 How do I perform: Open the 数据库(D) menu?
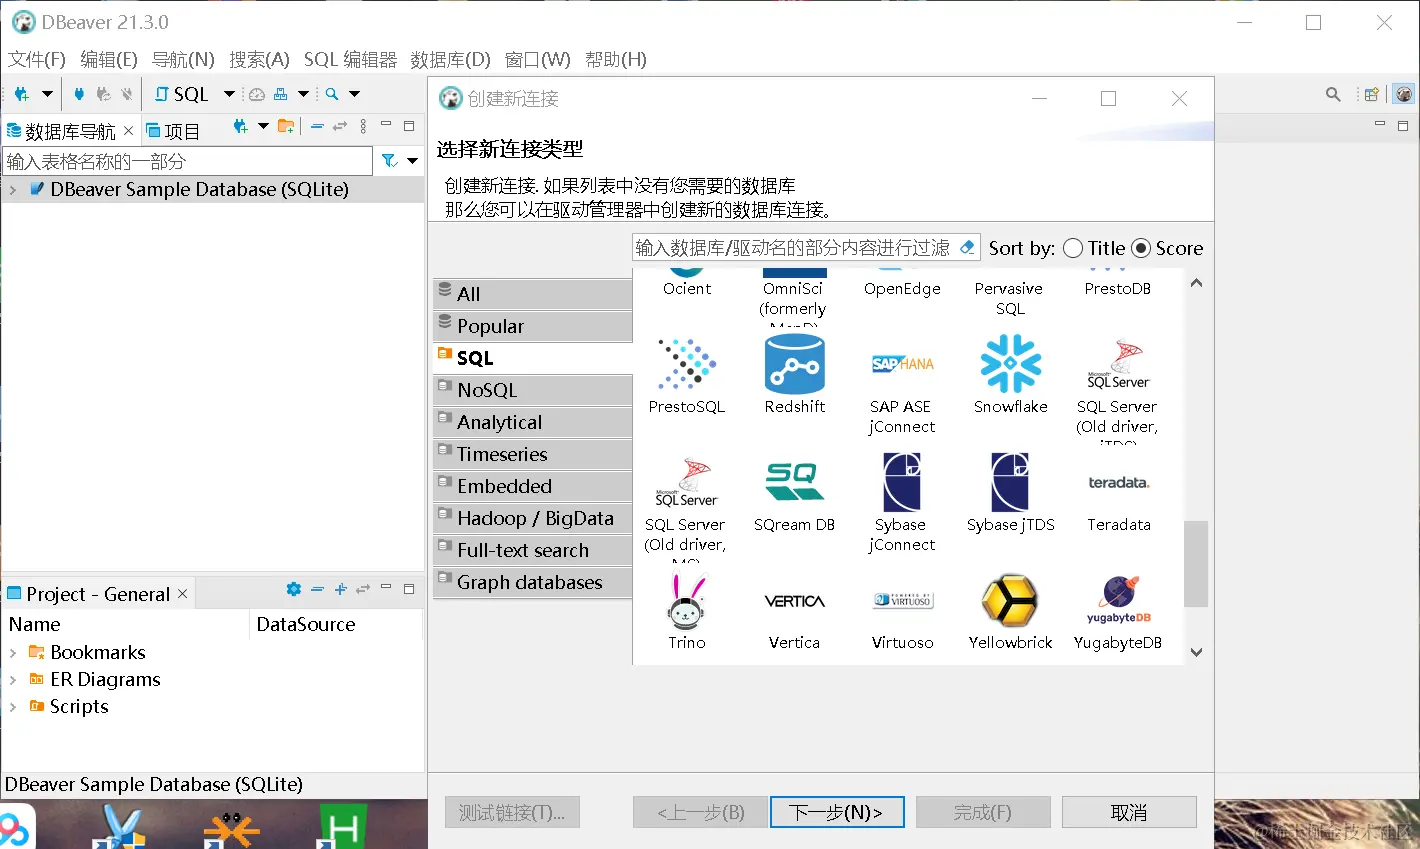450,59
